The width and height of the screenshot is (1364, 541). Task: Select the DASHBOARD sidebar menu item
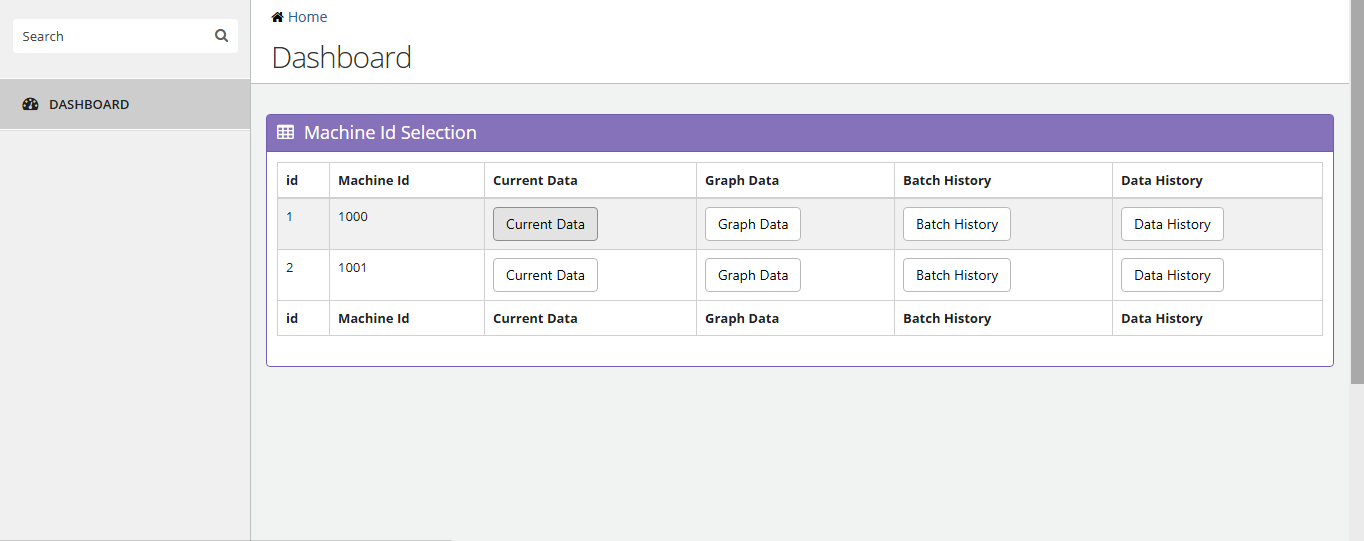(x=125, y=104)
